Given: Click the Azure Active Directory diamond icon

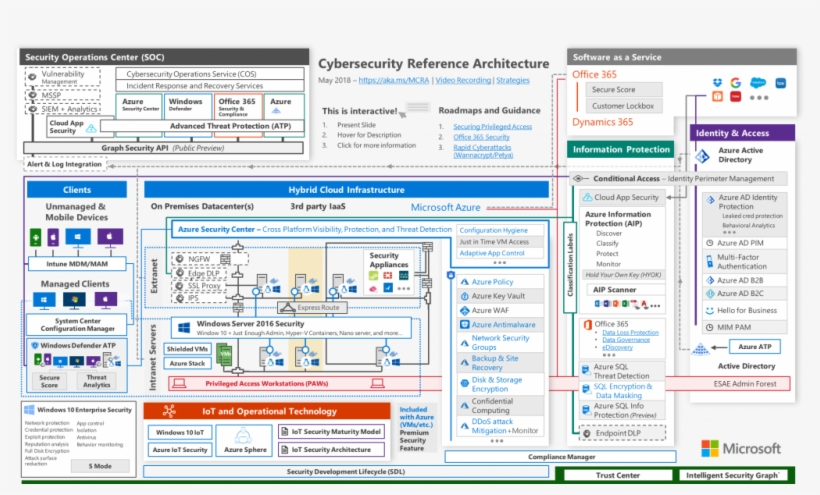Looking at the screenshot, I should [x=702, y=156].
